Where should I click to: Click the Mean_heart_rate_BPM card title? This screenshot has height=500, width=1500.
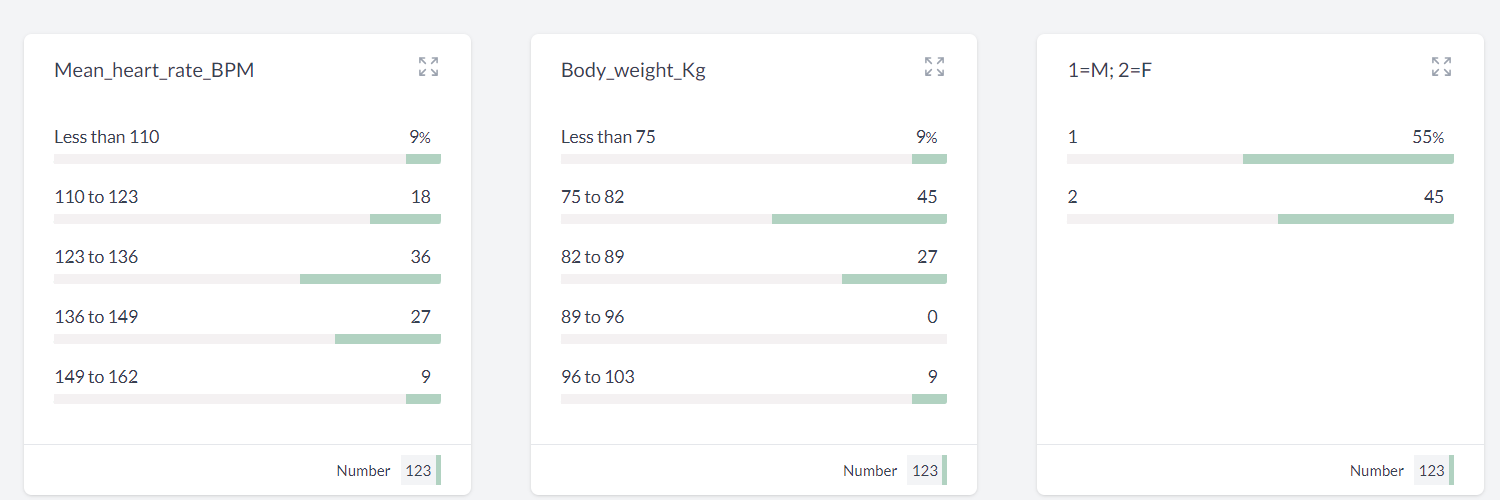[x=154, y=70]
